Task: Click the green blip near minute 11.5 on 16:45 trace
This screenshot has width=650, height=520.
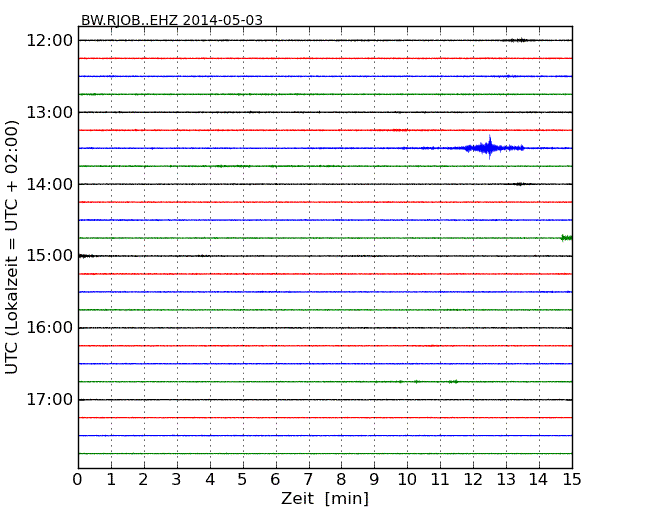Action: pos(453,381)
